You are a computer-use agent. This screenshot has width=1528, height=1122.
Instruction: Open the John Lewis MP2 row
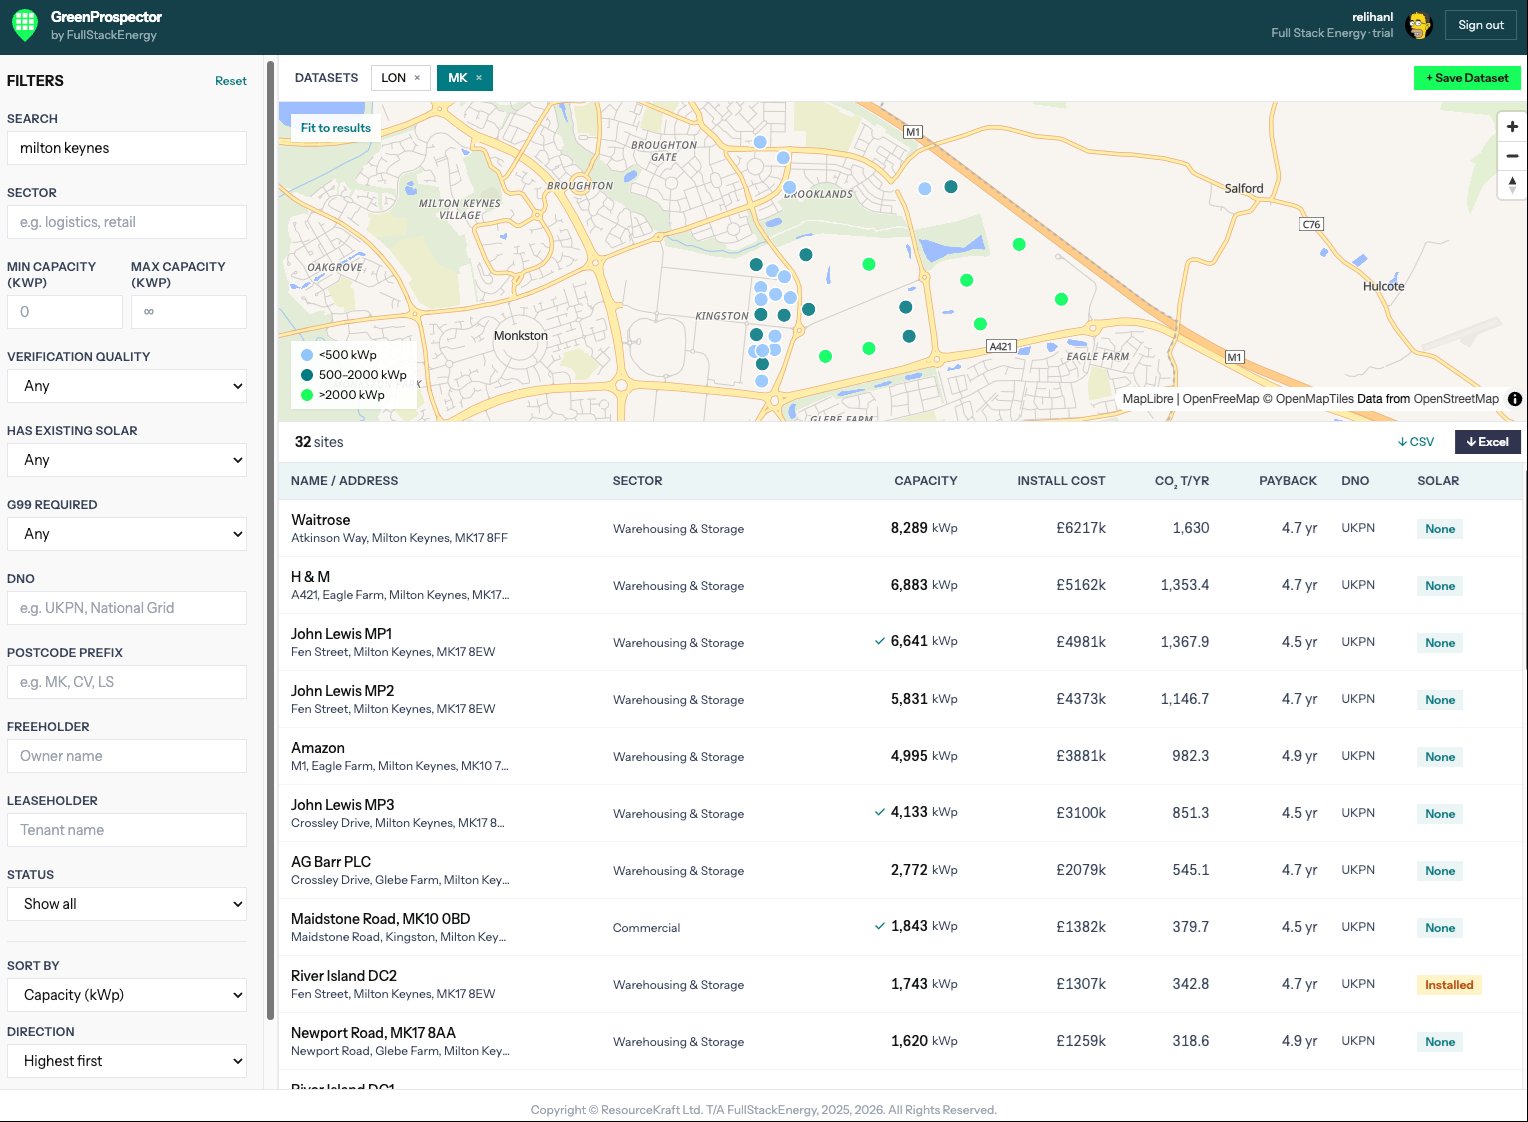tap(900, 699)
